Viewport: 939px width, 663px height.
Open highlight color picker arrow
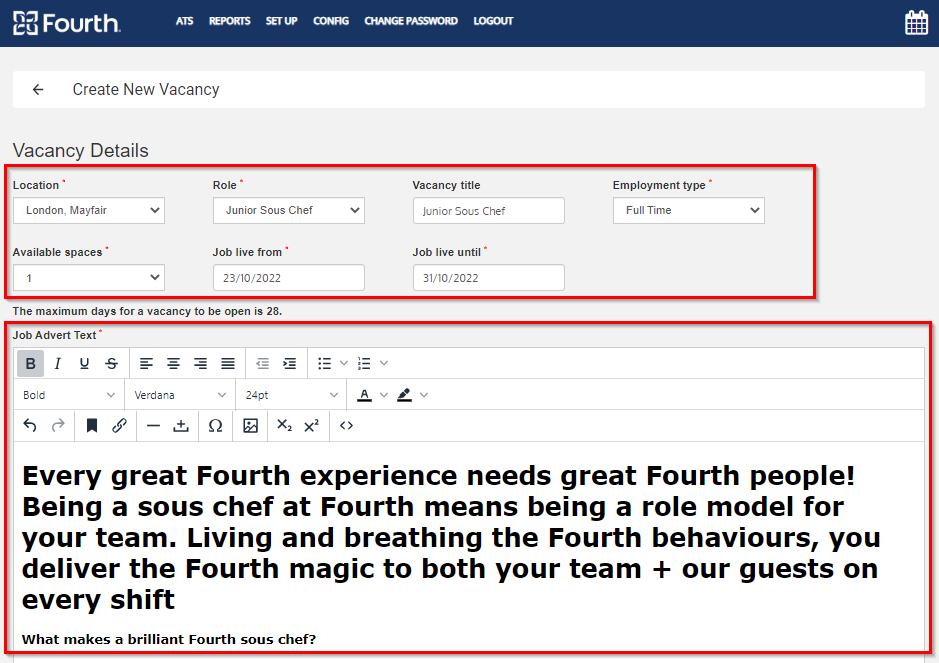[424, 395]
